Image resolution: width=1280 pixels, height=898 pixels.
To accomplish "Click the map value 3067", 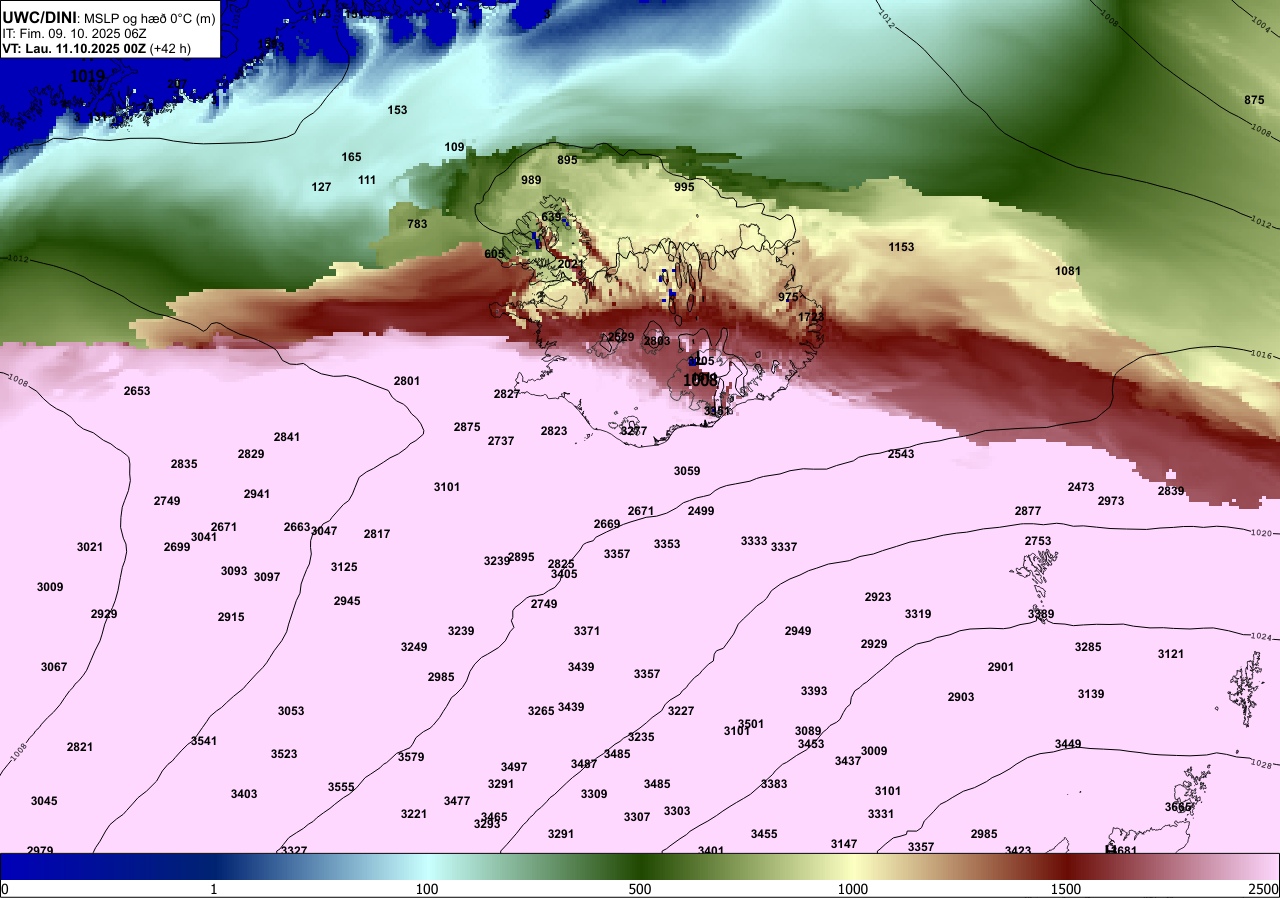I will 54,667.
